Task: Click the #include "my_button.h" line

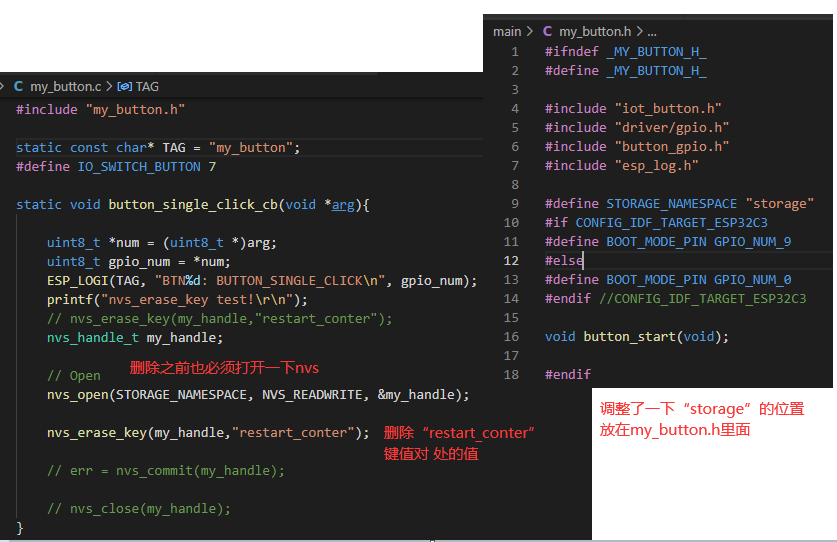Action: pyautogui.click(x=100, y=109)
